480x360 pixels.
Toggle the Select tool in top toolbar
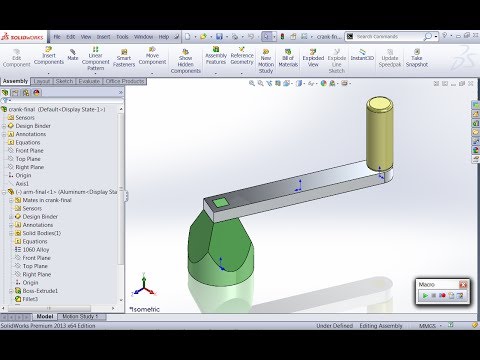coord(266,37)
